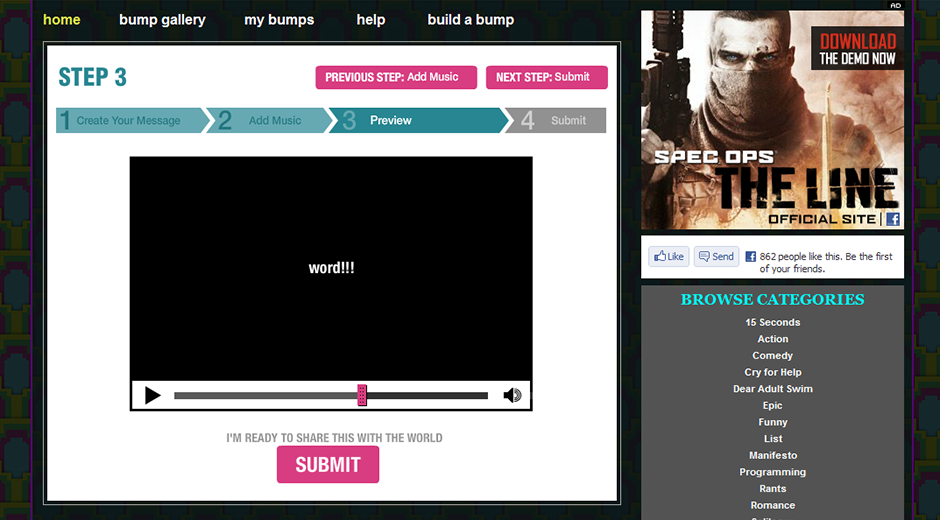940x520 pixels.
Task: Click the Facebook Send button
Action: (x=716, y=256)
